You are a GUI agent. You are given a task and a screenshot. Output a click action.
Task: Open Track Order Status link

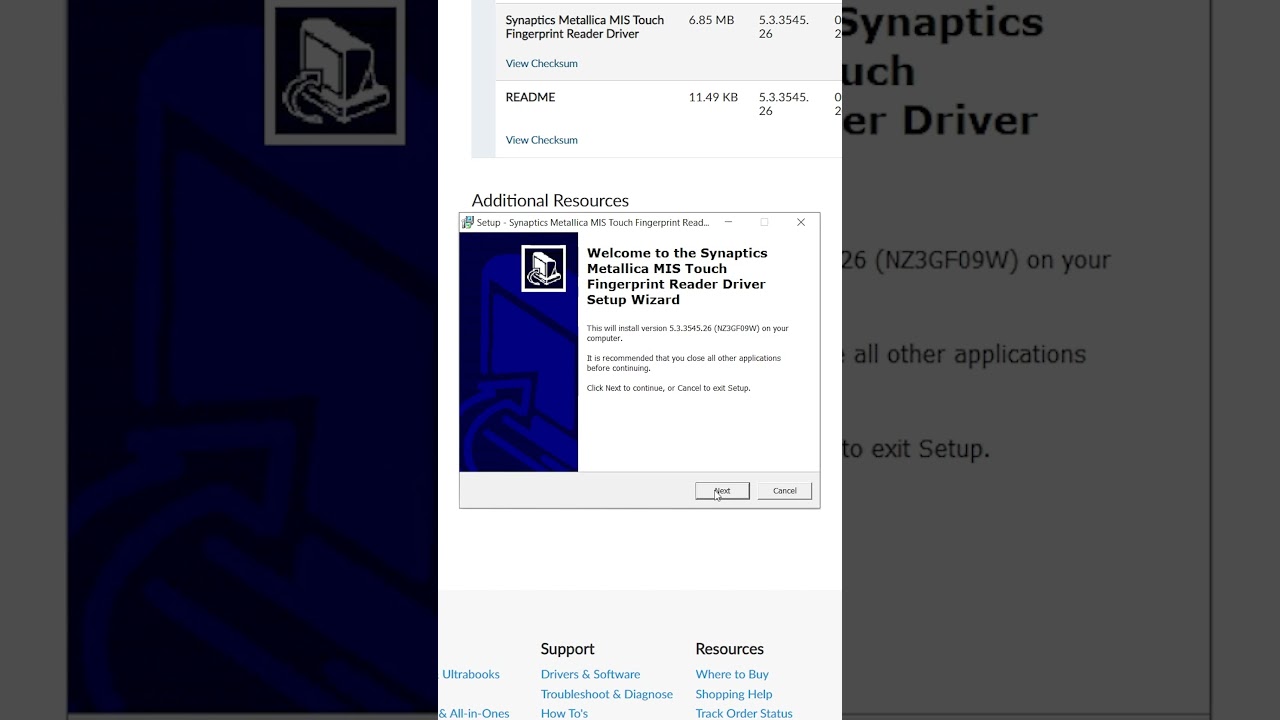pyautogui.click(x=743, y=713)
